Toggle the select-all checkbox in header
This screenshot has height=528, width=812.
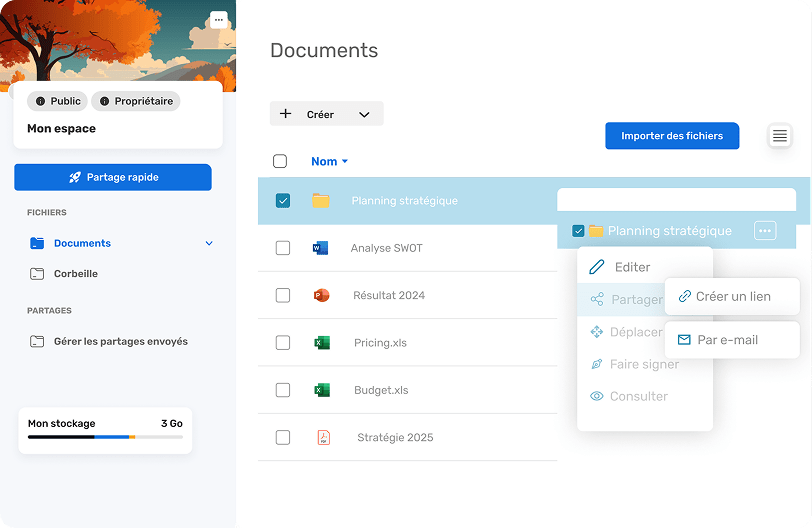pos(280,161)
